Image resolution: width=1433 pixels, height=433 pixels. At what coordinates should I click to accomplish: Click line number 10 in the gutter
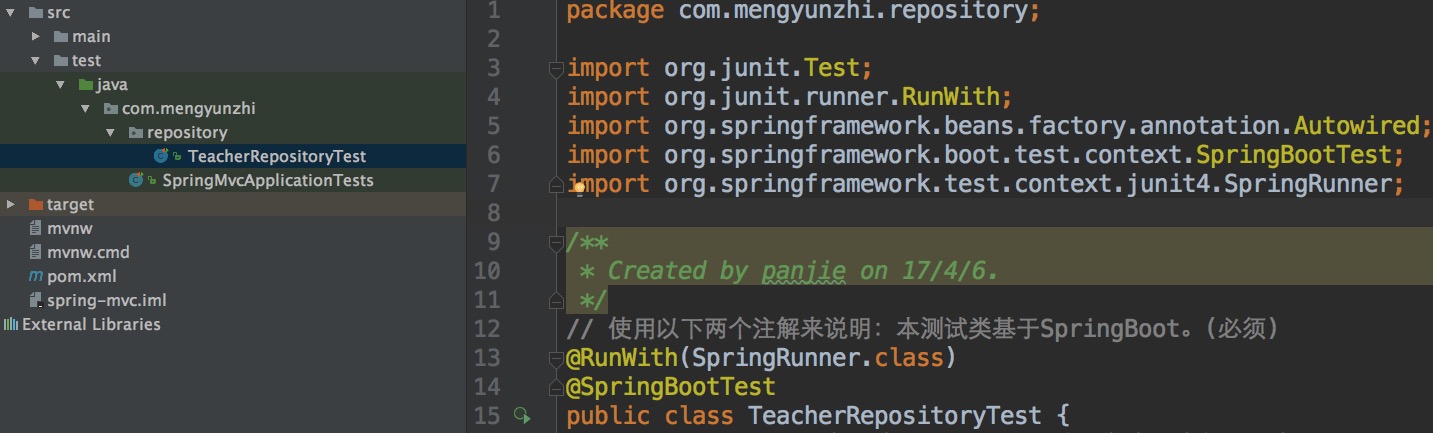(487, 271)
